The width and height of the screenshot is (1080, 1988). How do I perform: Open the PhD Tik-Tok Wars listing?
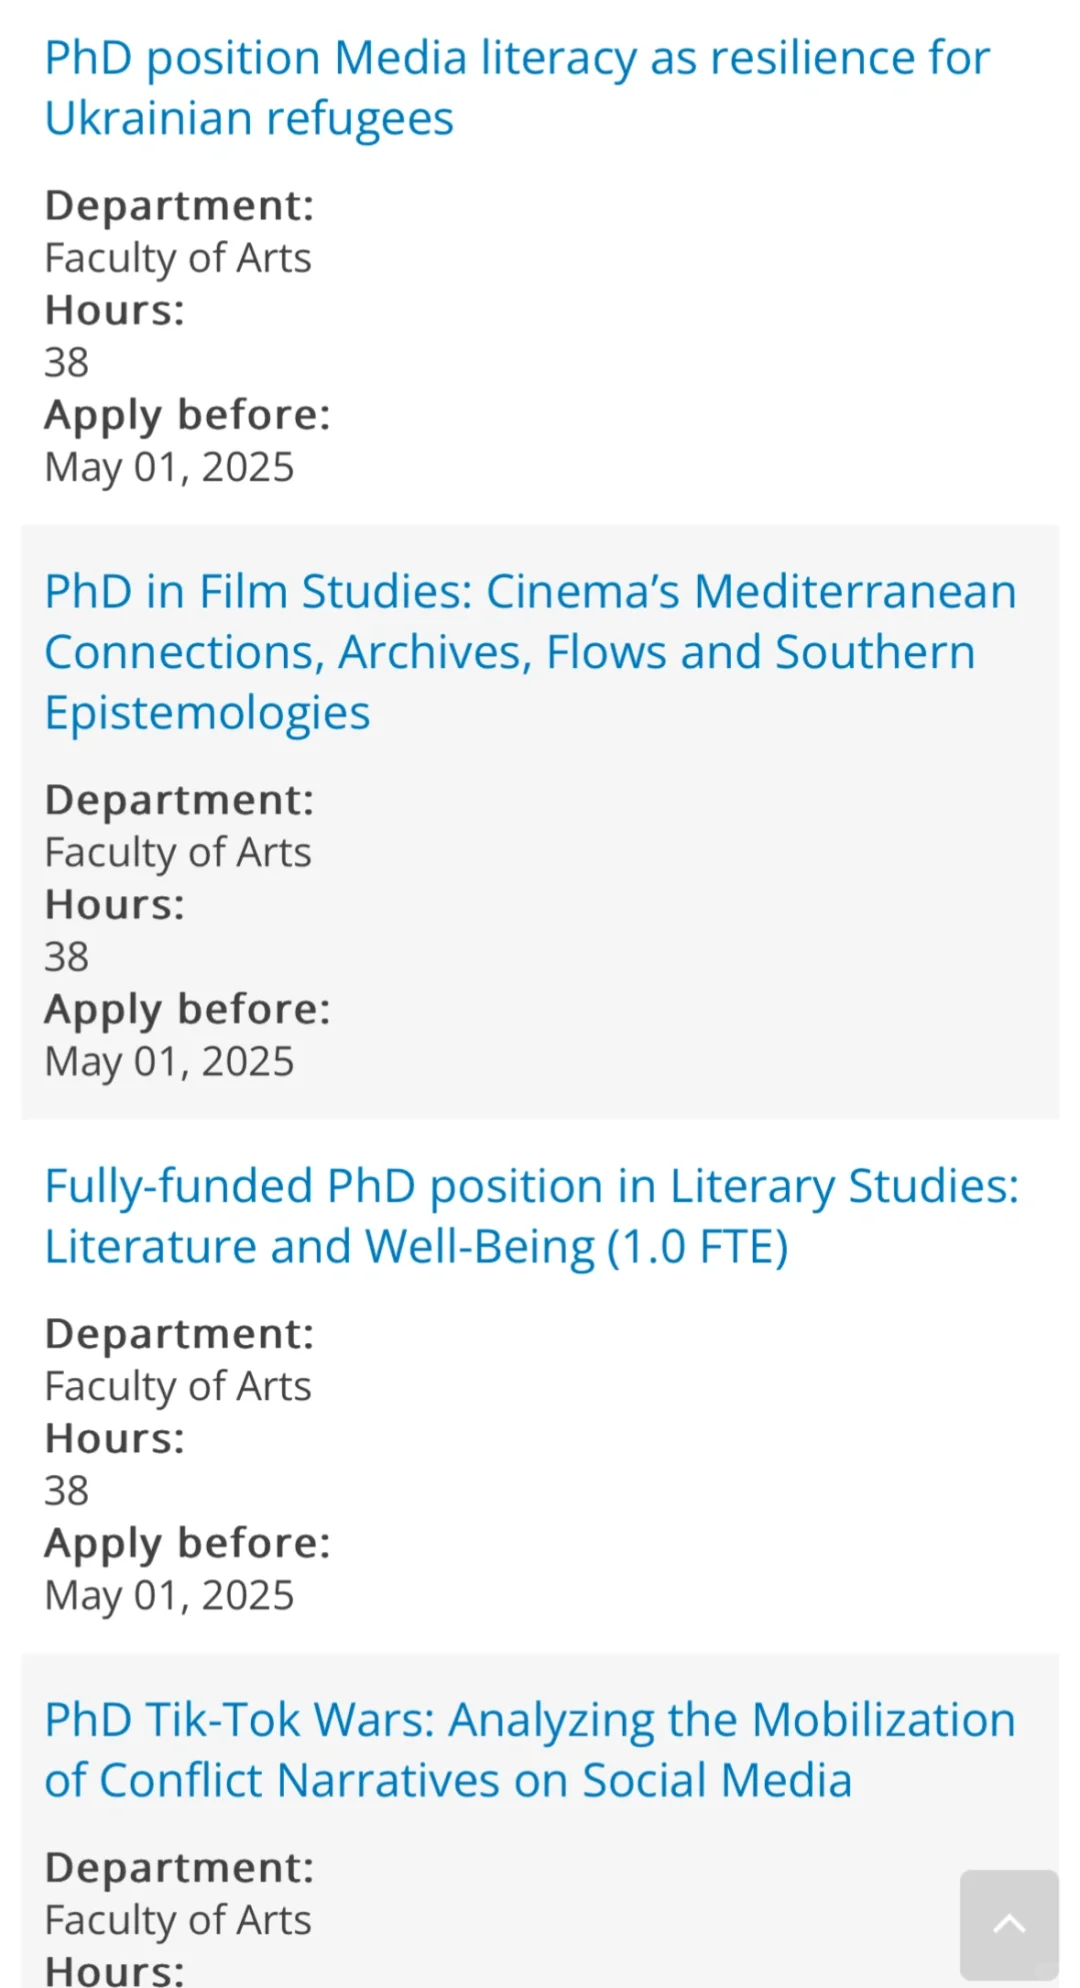(530, 1750)
